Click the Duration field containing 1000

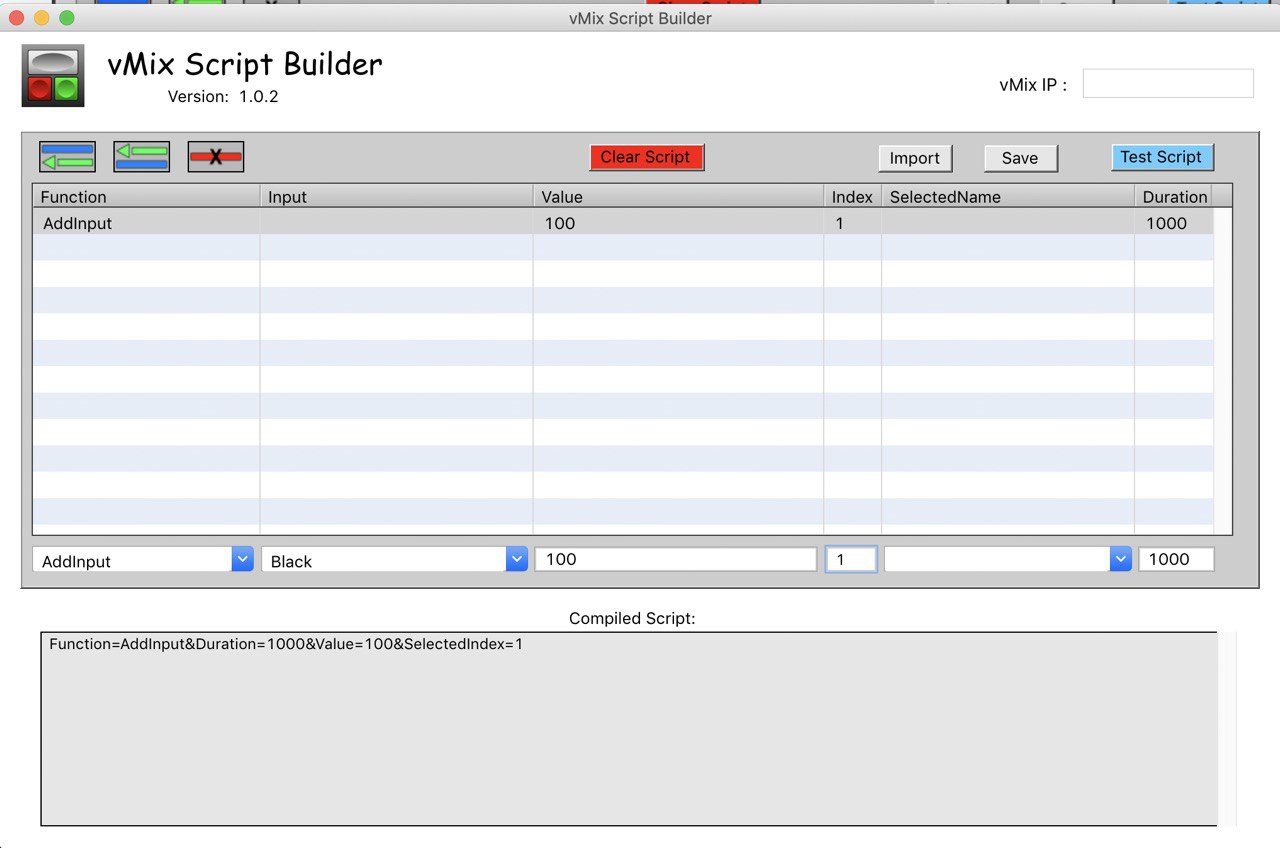(1176, 559)
